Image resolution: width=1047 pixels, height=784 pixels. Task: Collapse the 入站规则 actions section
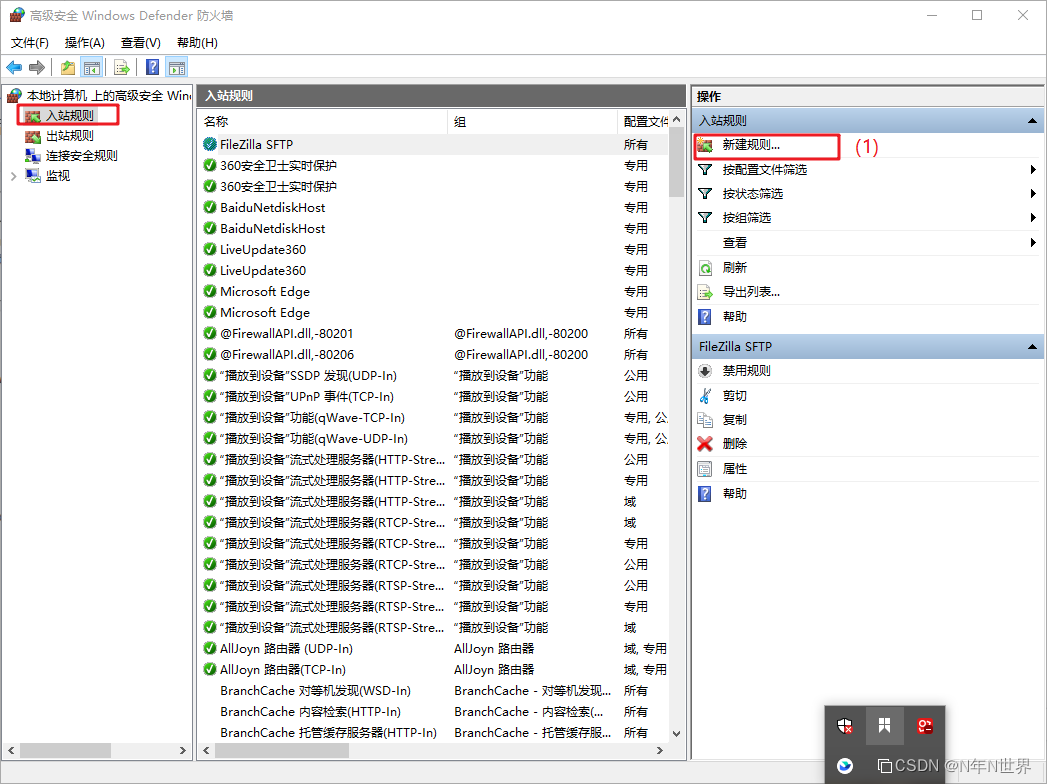[1032, 121]
